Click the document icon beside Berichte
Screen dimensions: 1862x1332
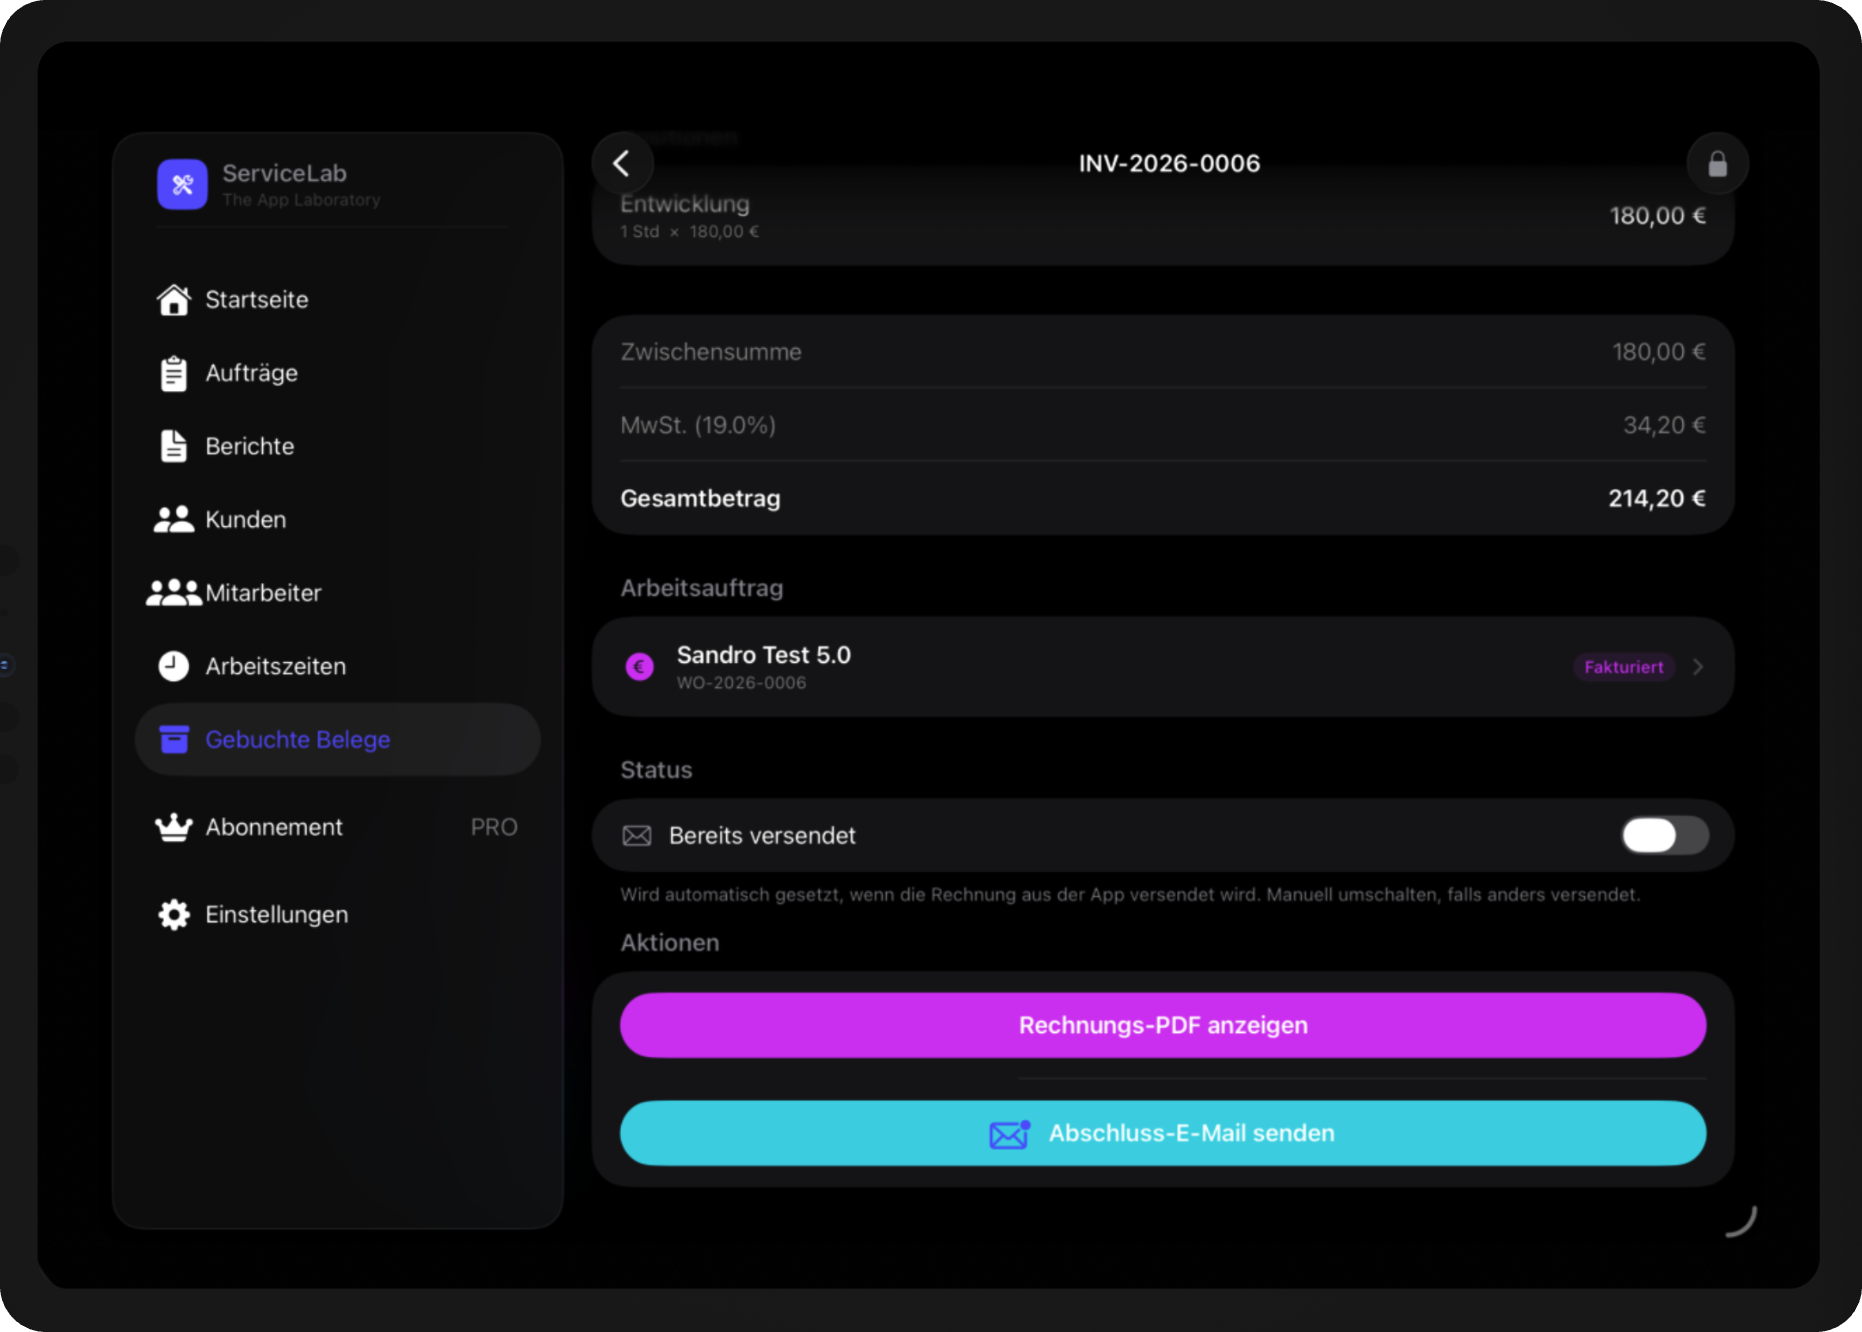click(x=174, y=446)
